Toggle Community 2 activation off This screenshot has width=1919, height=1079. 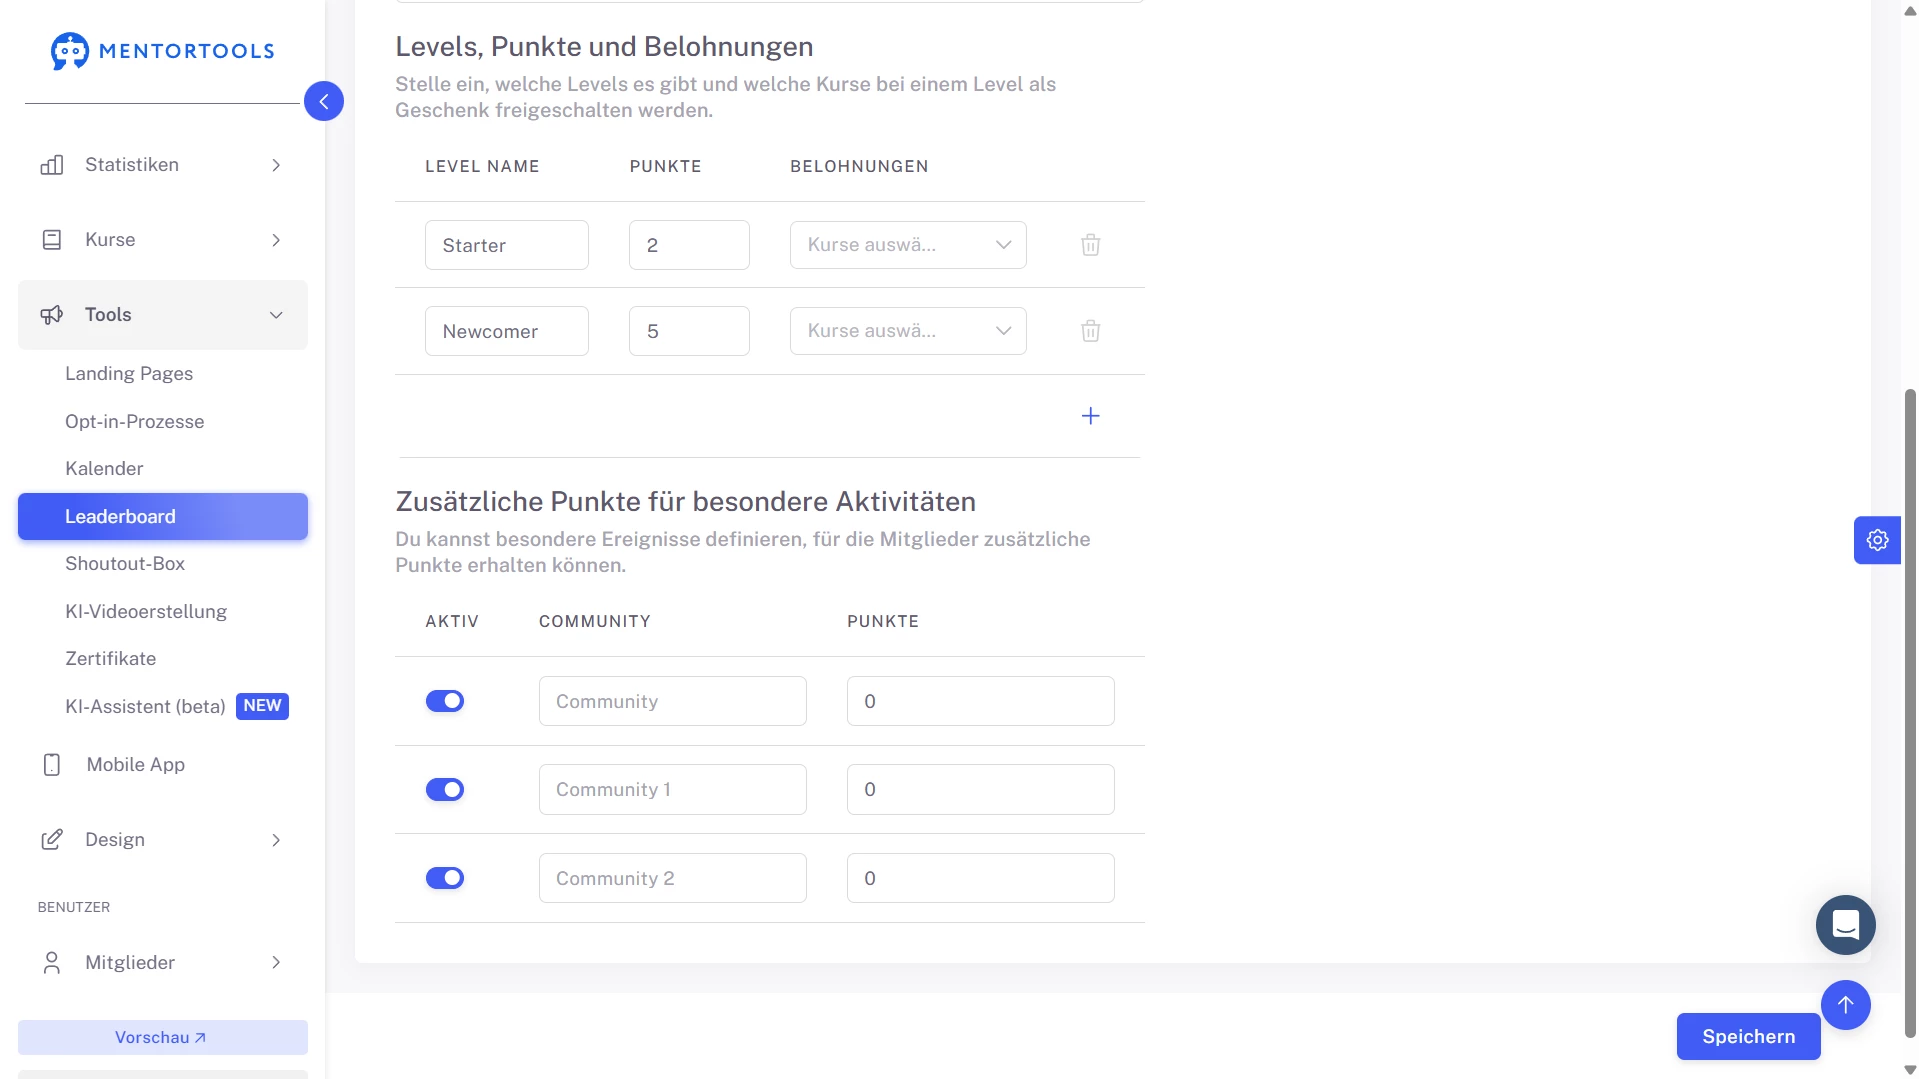click(445, 877)
